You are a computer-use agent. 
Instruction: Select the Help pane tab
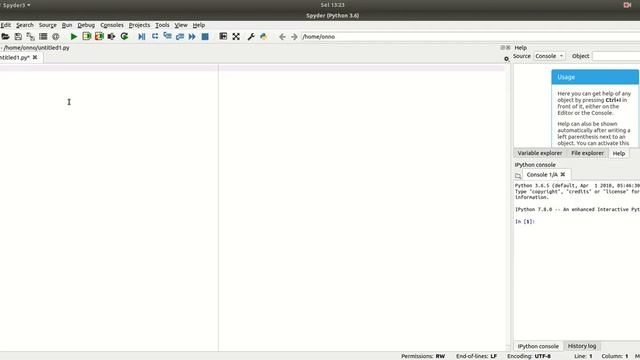click(x=619, y=153)
